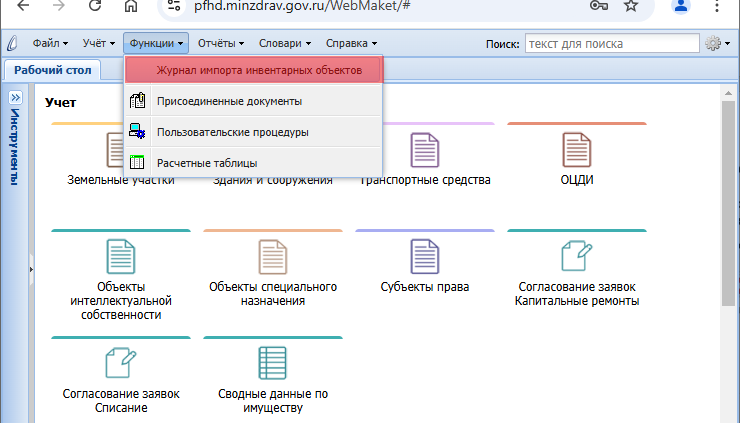
Task: Open the Транспортные средства document icon
Action: click(x=425, y=150)
